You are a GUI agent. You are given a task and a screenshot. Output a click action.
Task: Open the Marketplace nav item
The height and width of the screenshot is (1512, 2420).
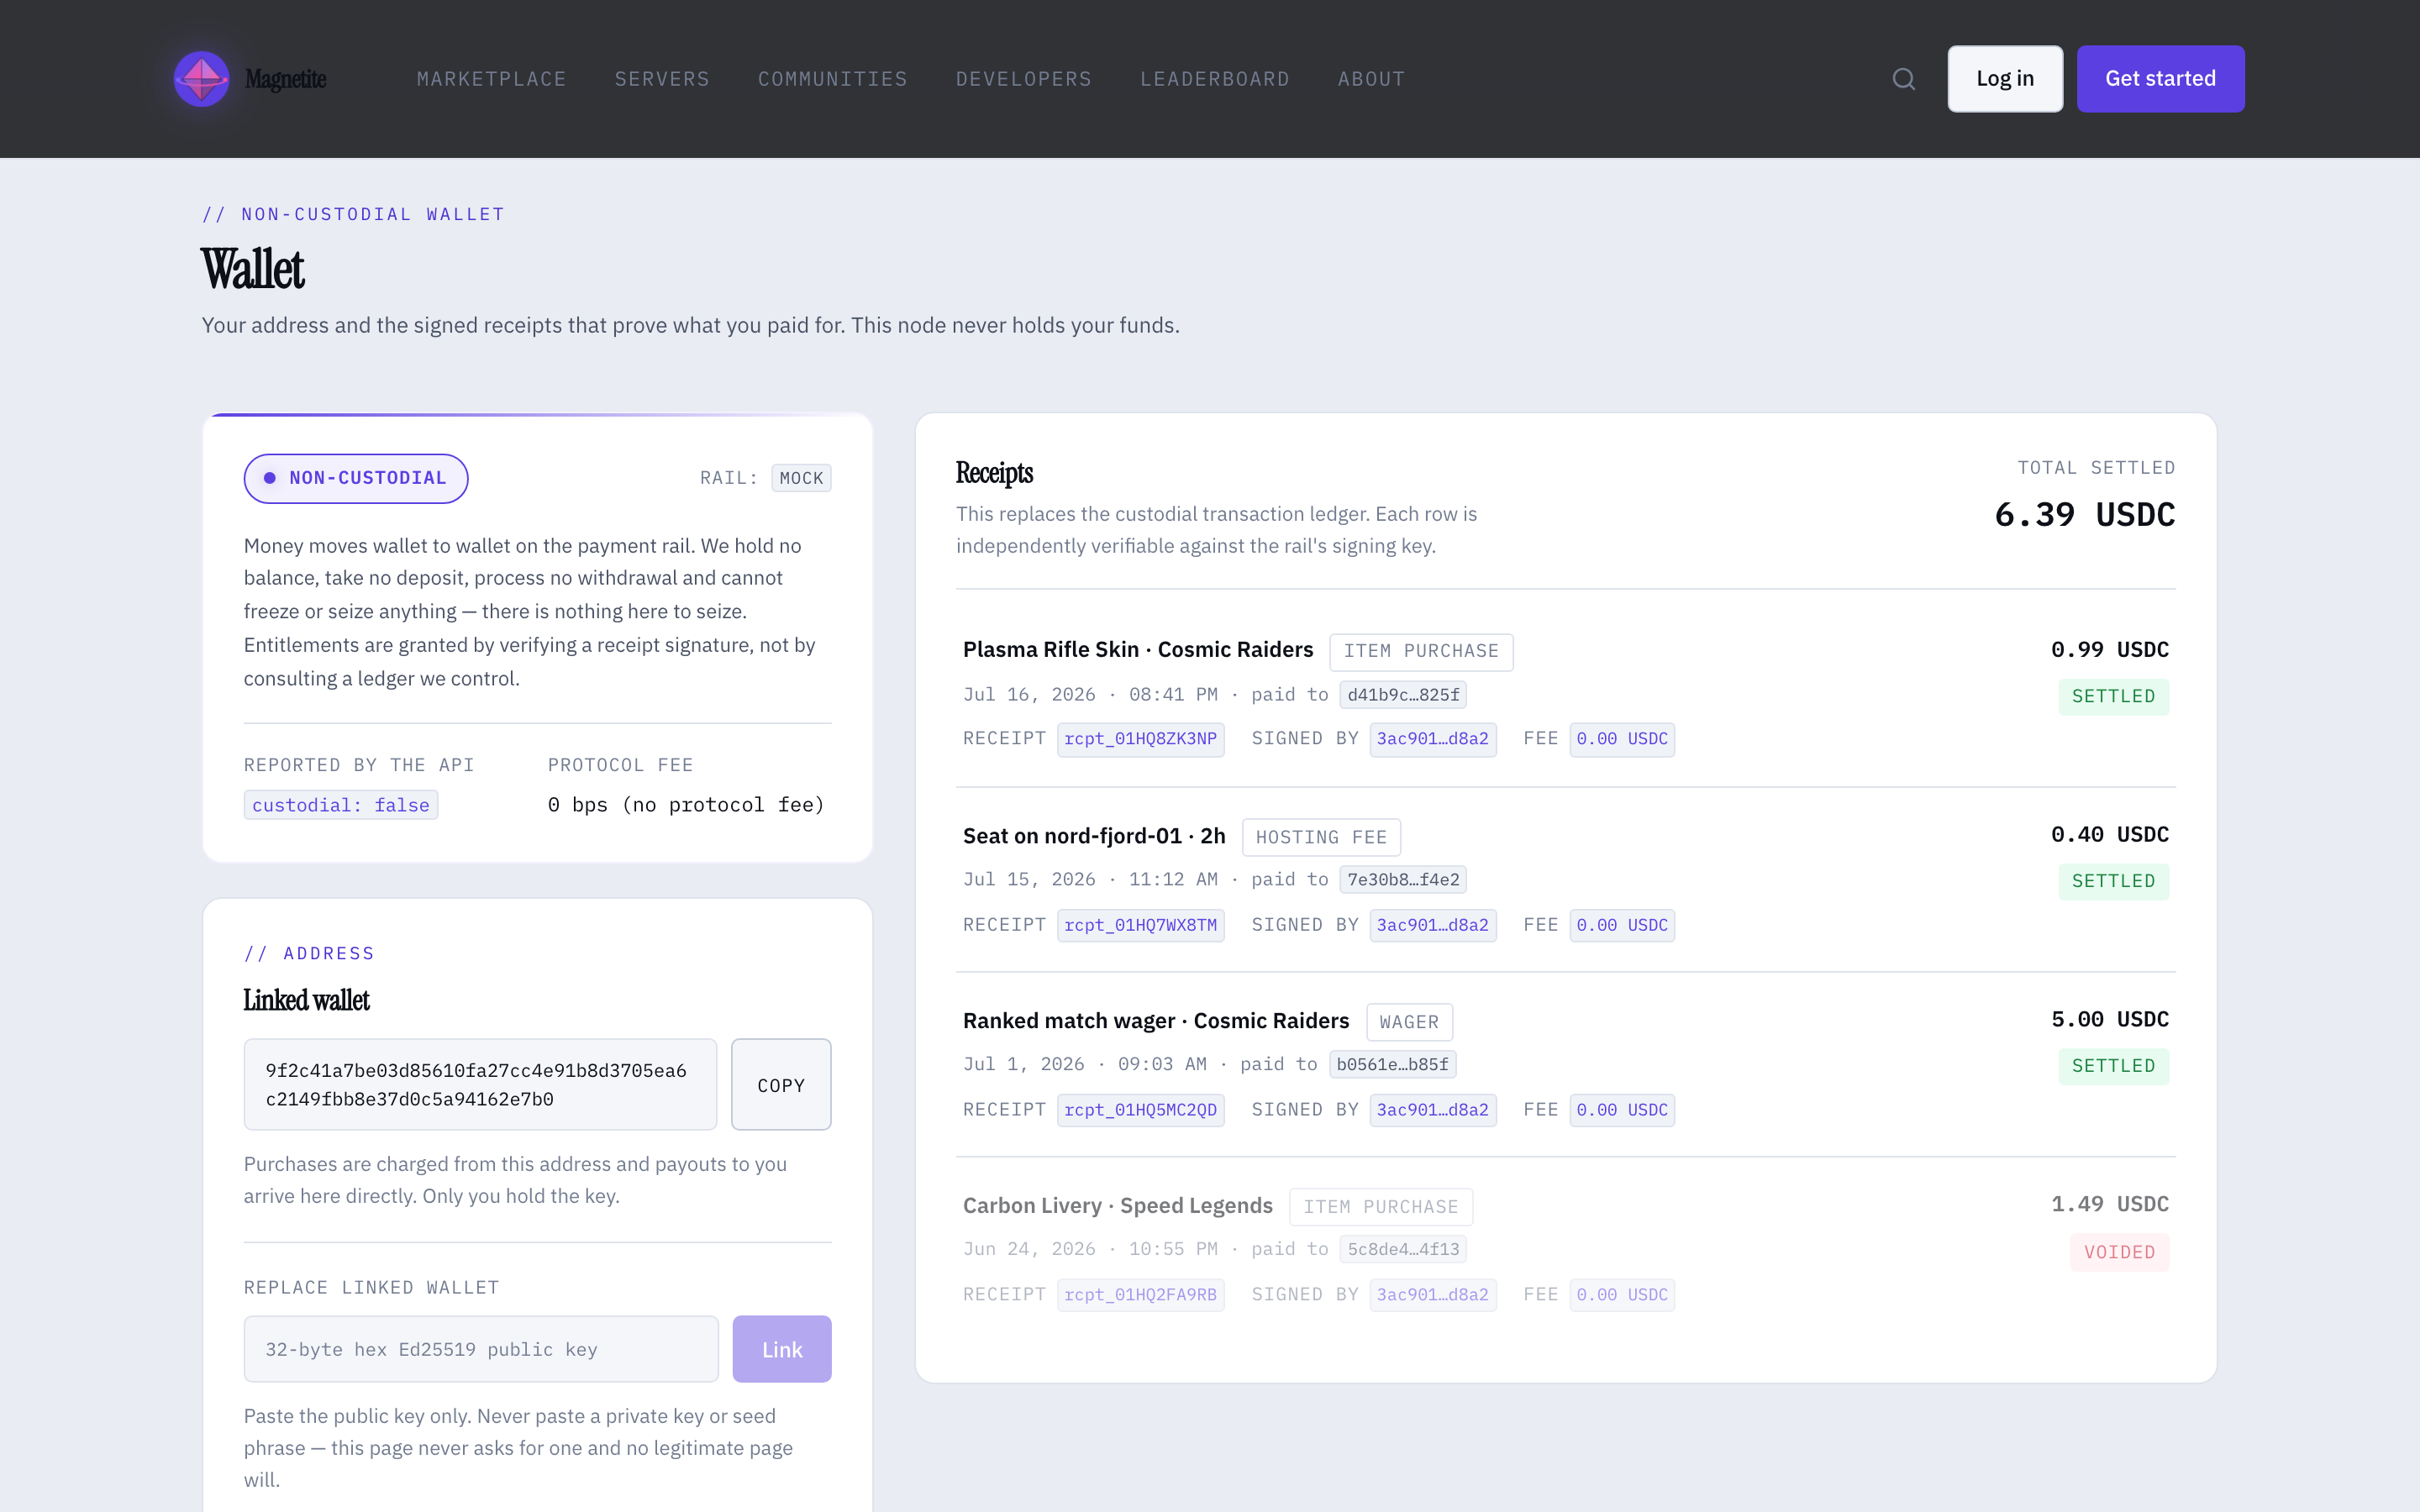pos(491,79)
